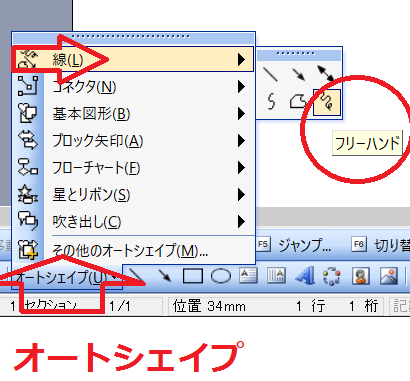Pick the Rectangle tool on drawing toolbar
The height and width of the screenshot is (381, 410).
pos(193,276)
